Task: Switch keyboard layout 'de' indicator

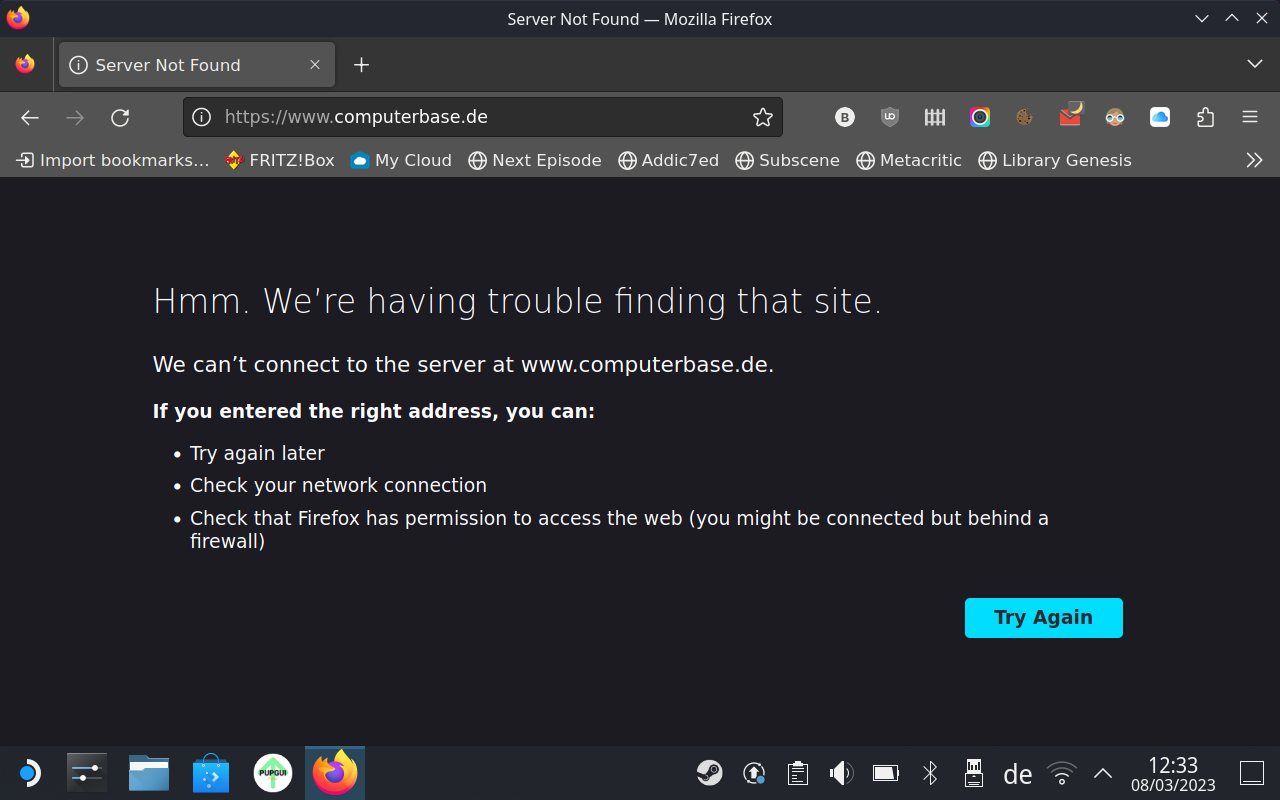Action: pyautogui.click(x=1018, y=774)
